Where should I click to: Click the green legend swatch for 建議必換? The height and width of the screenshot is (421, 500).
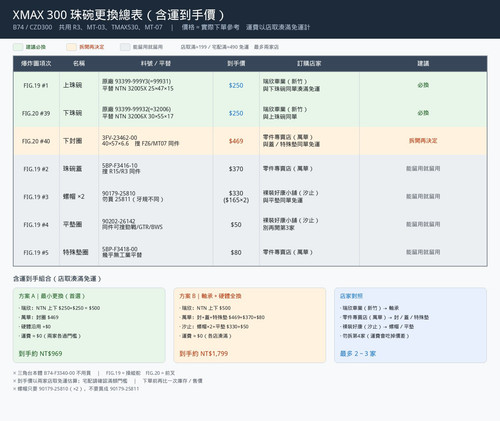(x=18, y=47)
